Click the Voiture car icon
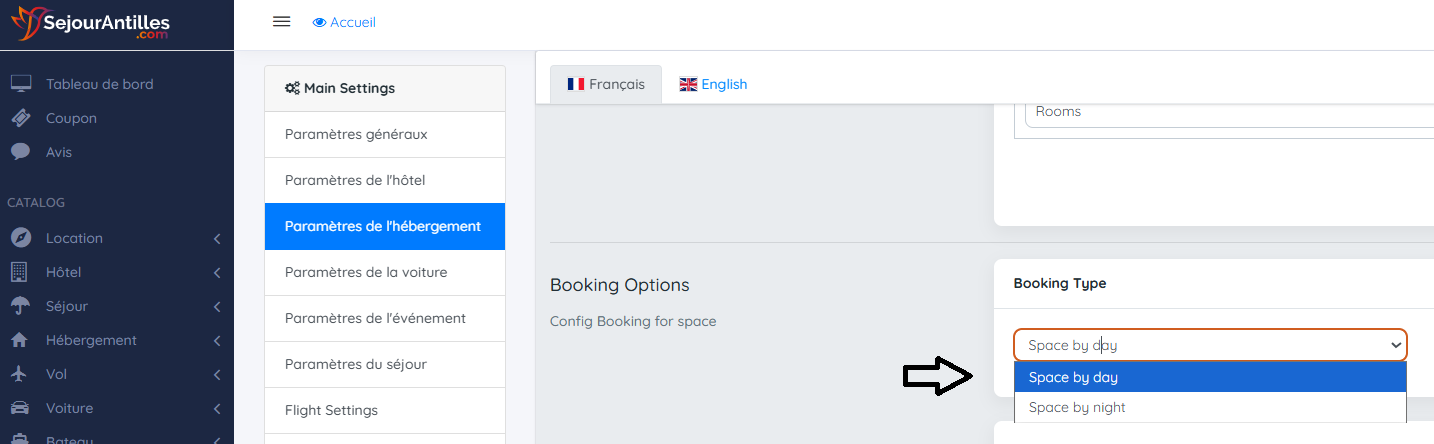Screen dimensions: 1434x444 pos(20,408)
